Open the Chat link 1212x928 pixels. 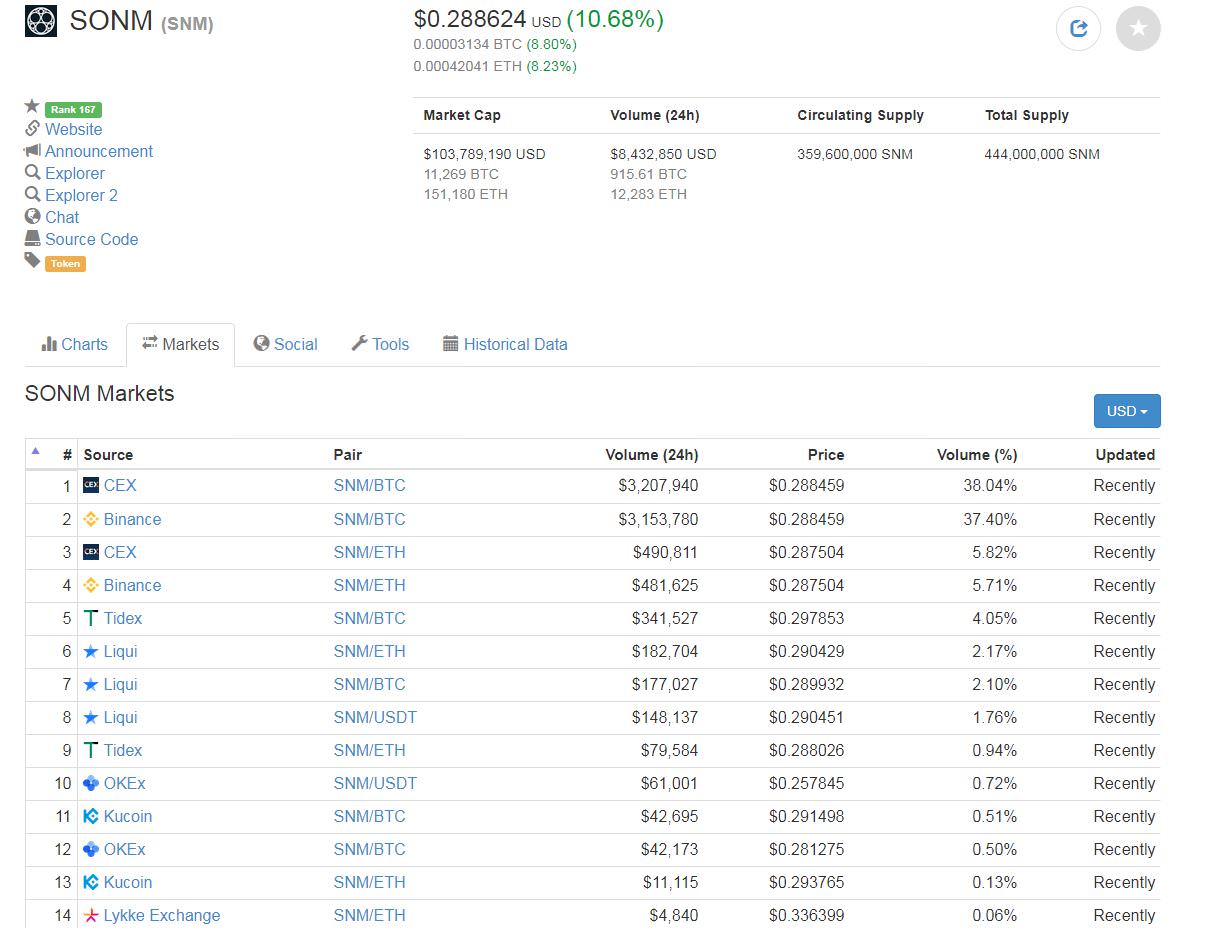point(62,217)
